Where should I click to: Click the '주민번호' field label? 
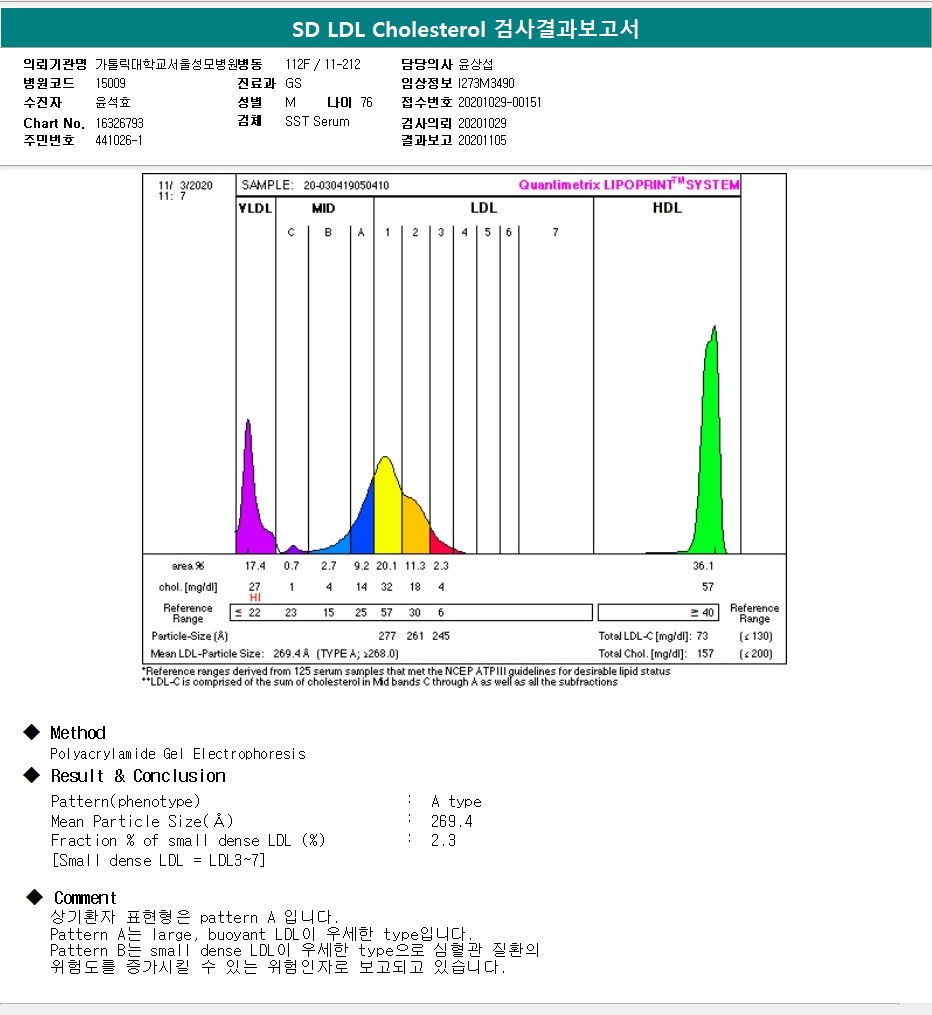point(49,140)
